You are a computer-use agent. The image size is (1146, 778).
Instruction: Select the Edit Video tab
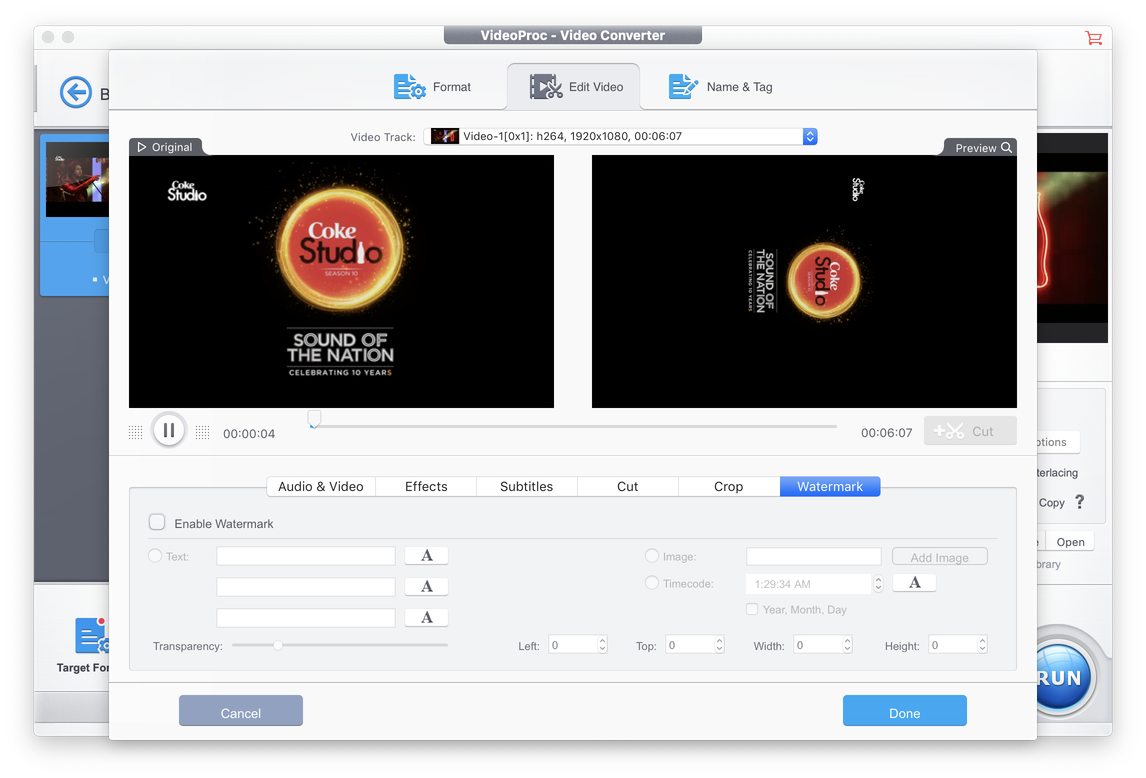[x=576, y=87]
